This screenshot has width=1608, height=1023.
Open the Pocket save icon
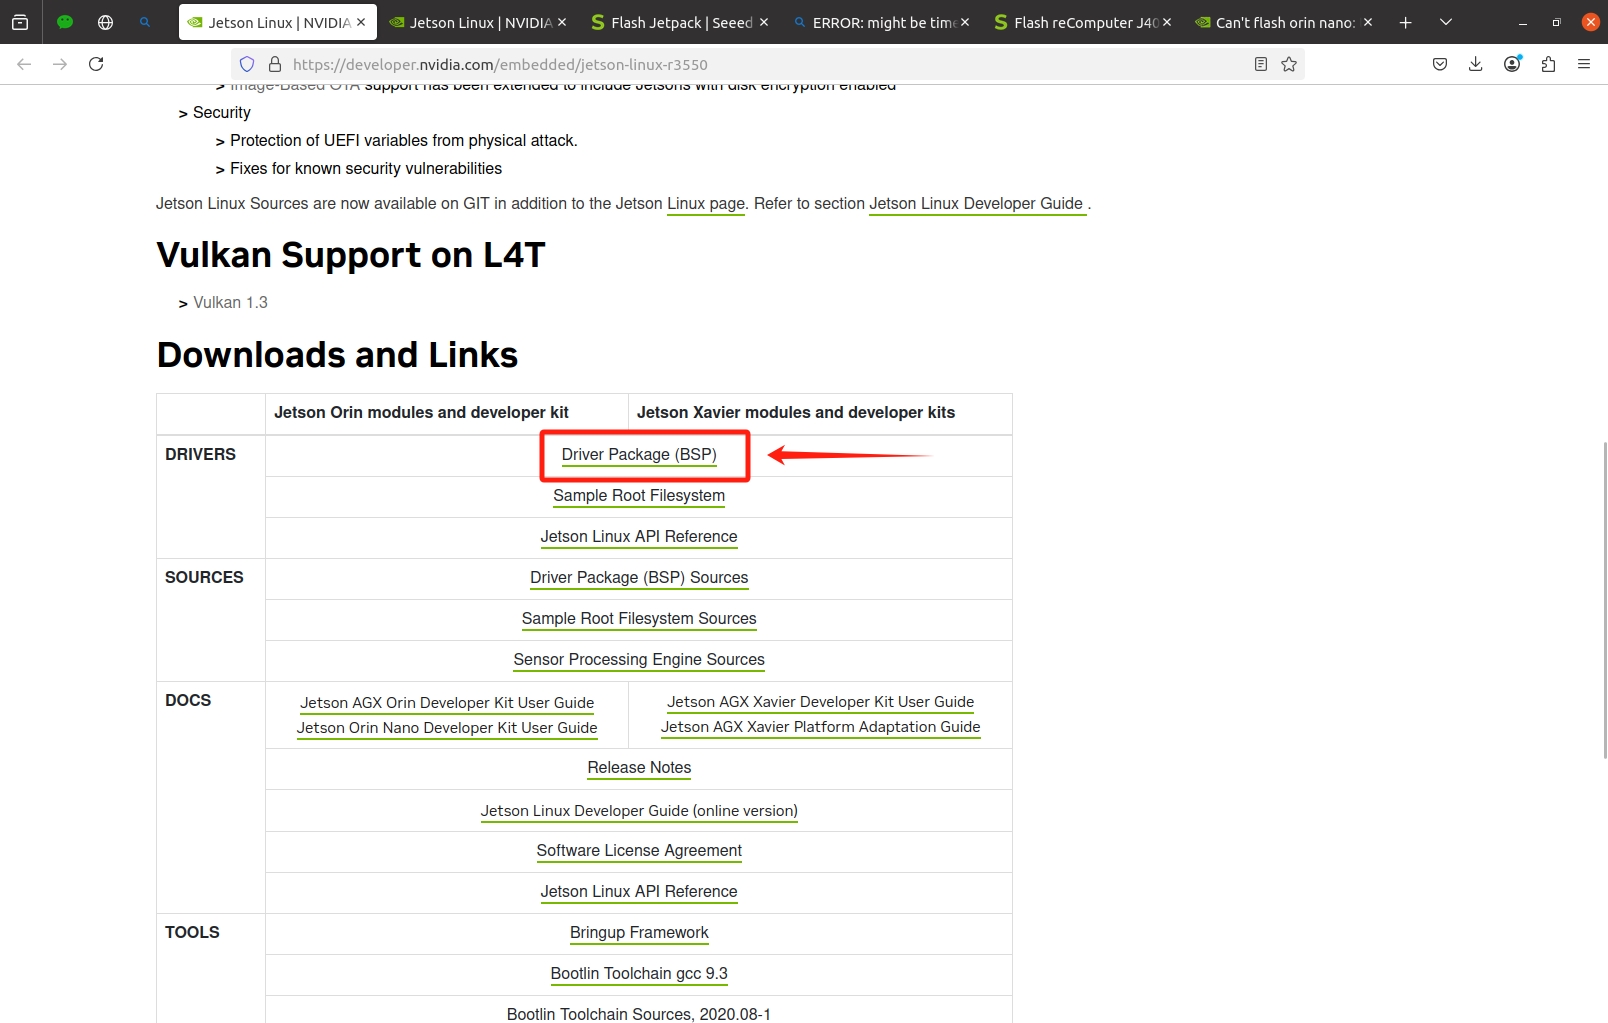tap(1440, 64)
